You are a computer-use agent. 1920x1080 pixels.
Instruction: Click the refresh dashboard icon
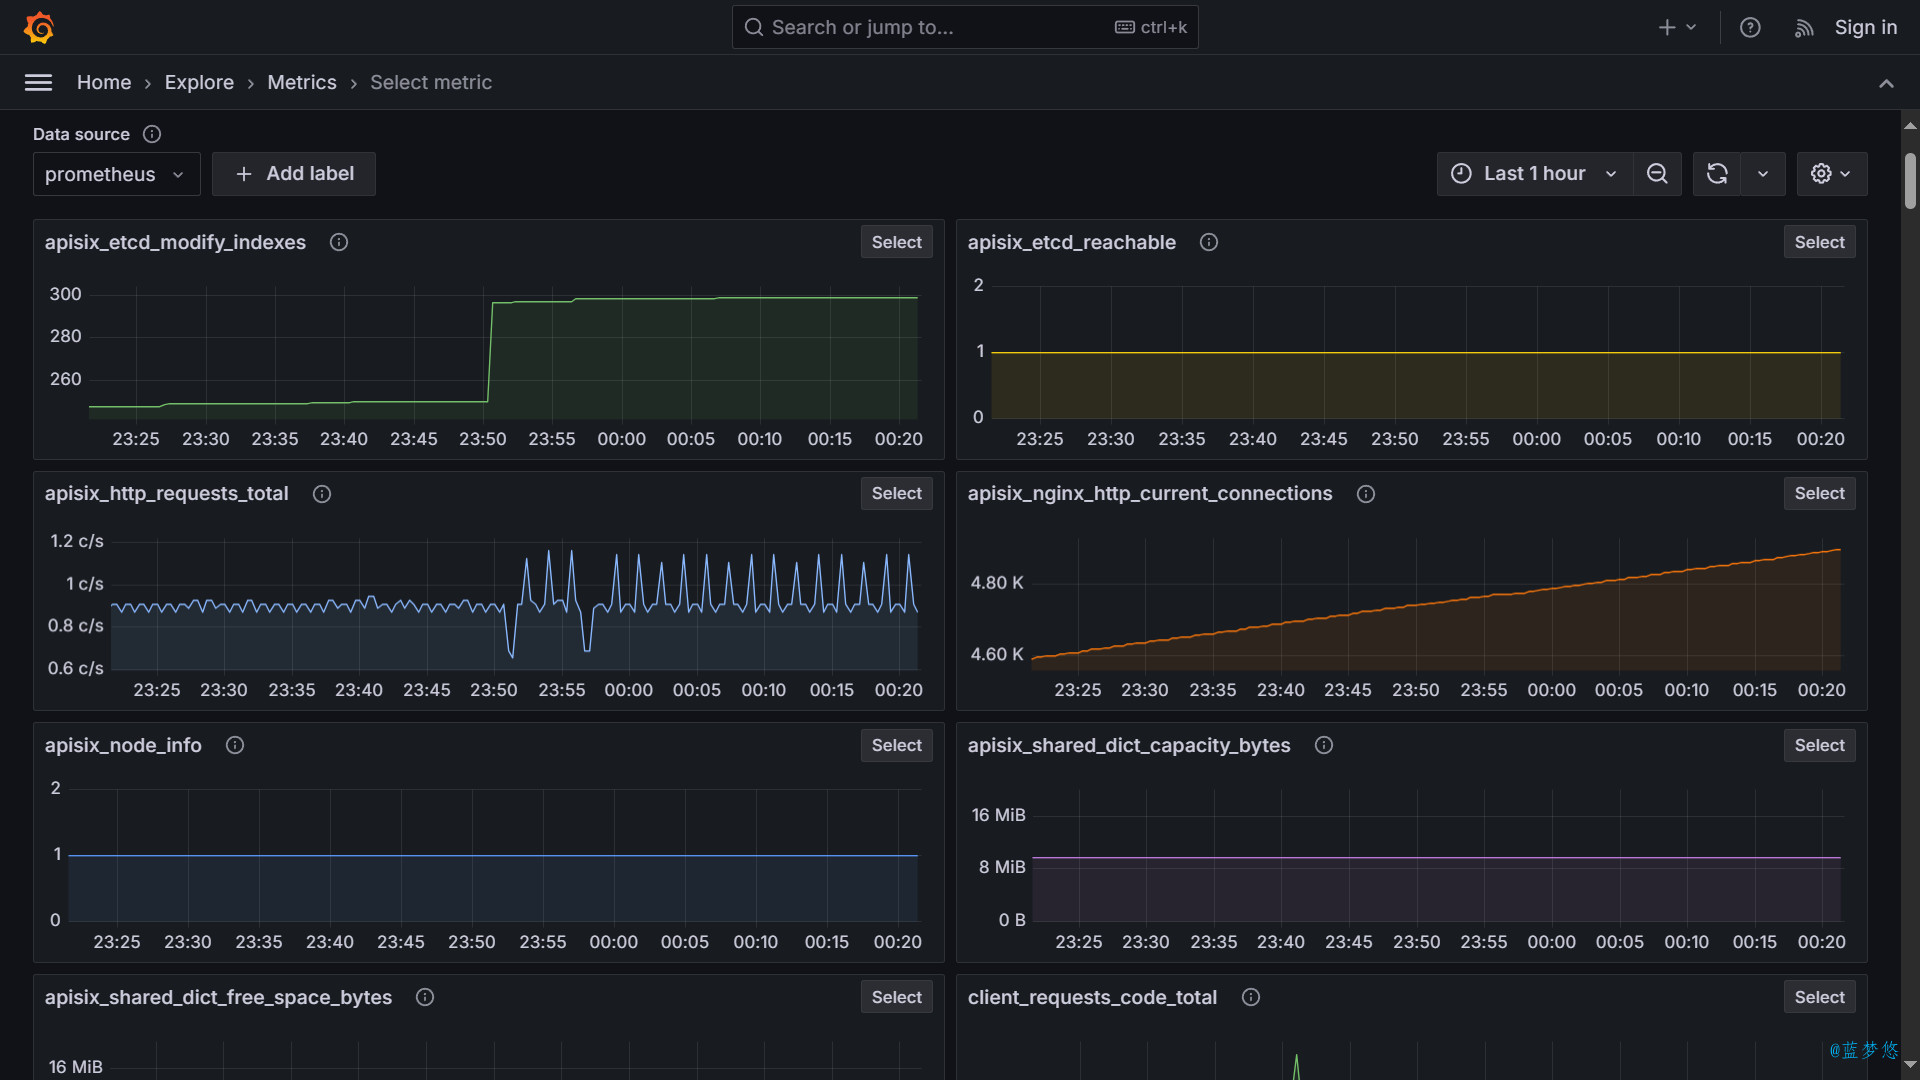(x=1717, y=174)
